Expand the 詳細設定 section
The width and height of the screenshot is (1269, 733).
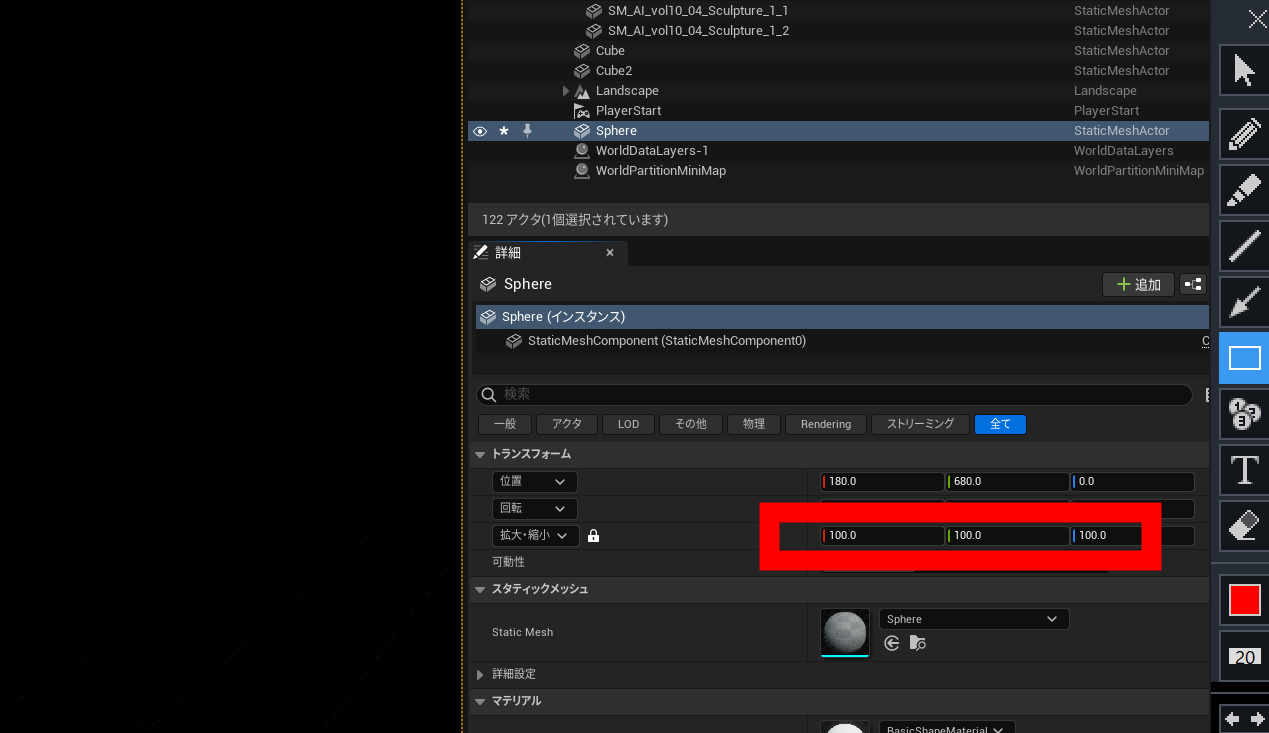tap(480, 675)
